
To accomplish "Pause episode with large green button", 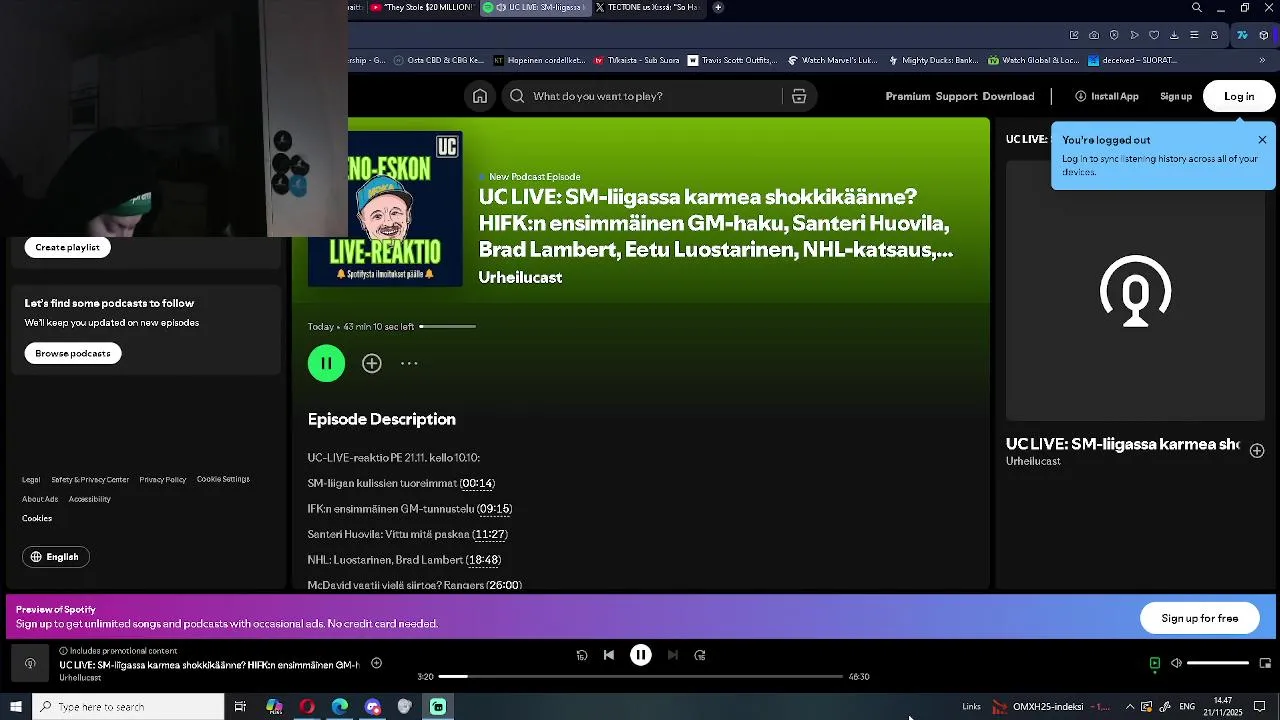I will (326, 364).
